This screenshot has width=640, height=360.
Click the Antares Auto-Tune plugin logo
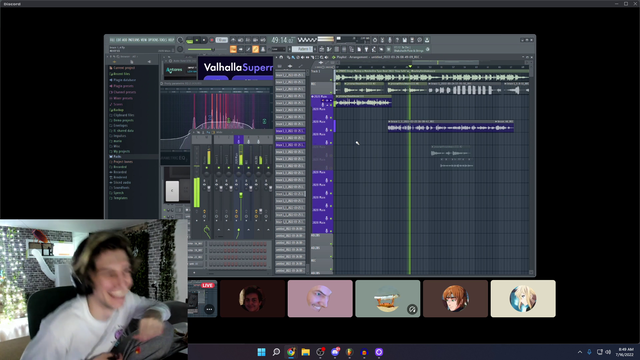click(174, 70)
